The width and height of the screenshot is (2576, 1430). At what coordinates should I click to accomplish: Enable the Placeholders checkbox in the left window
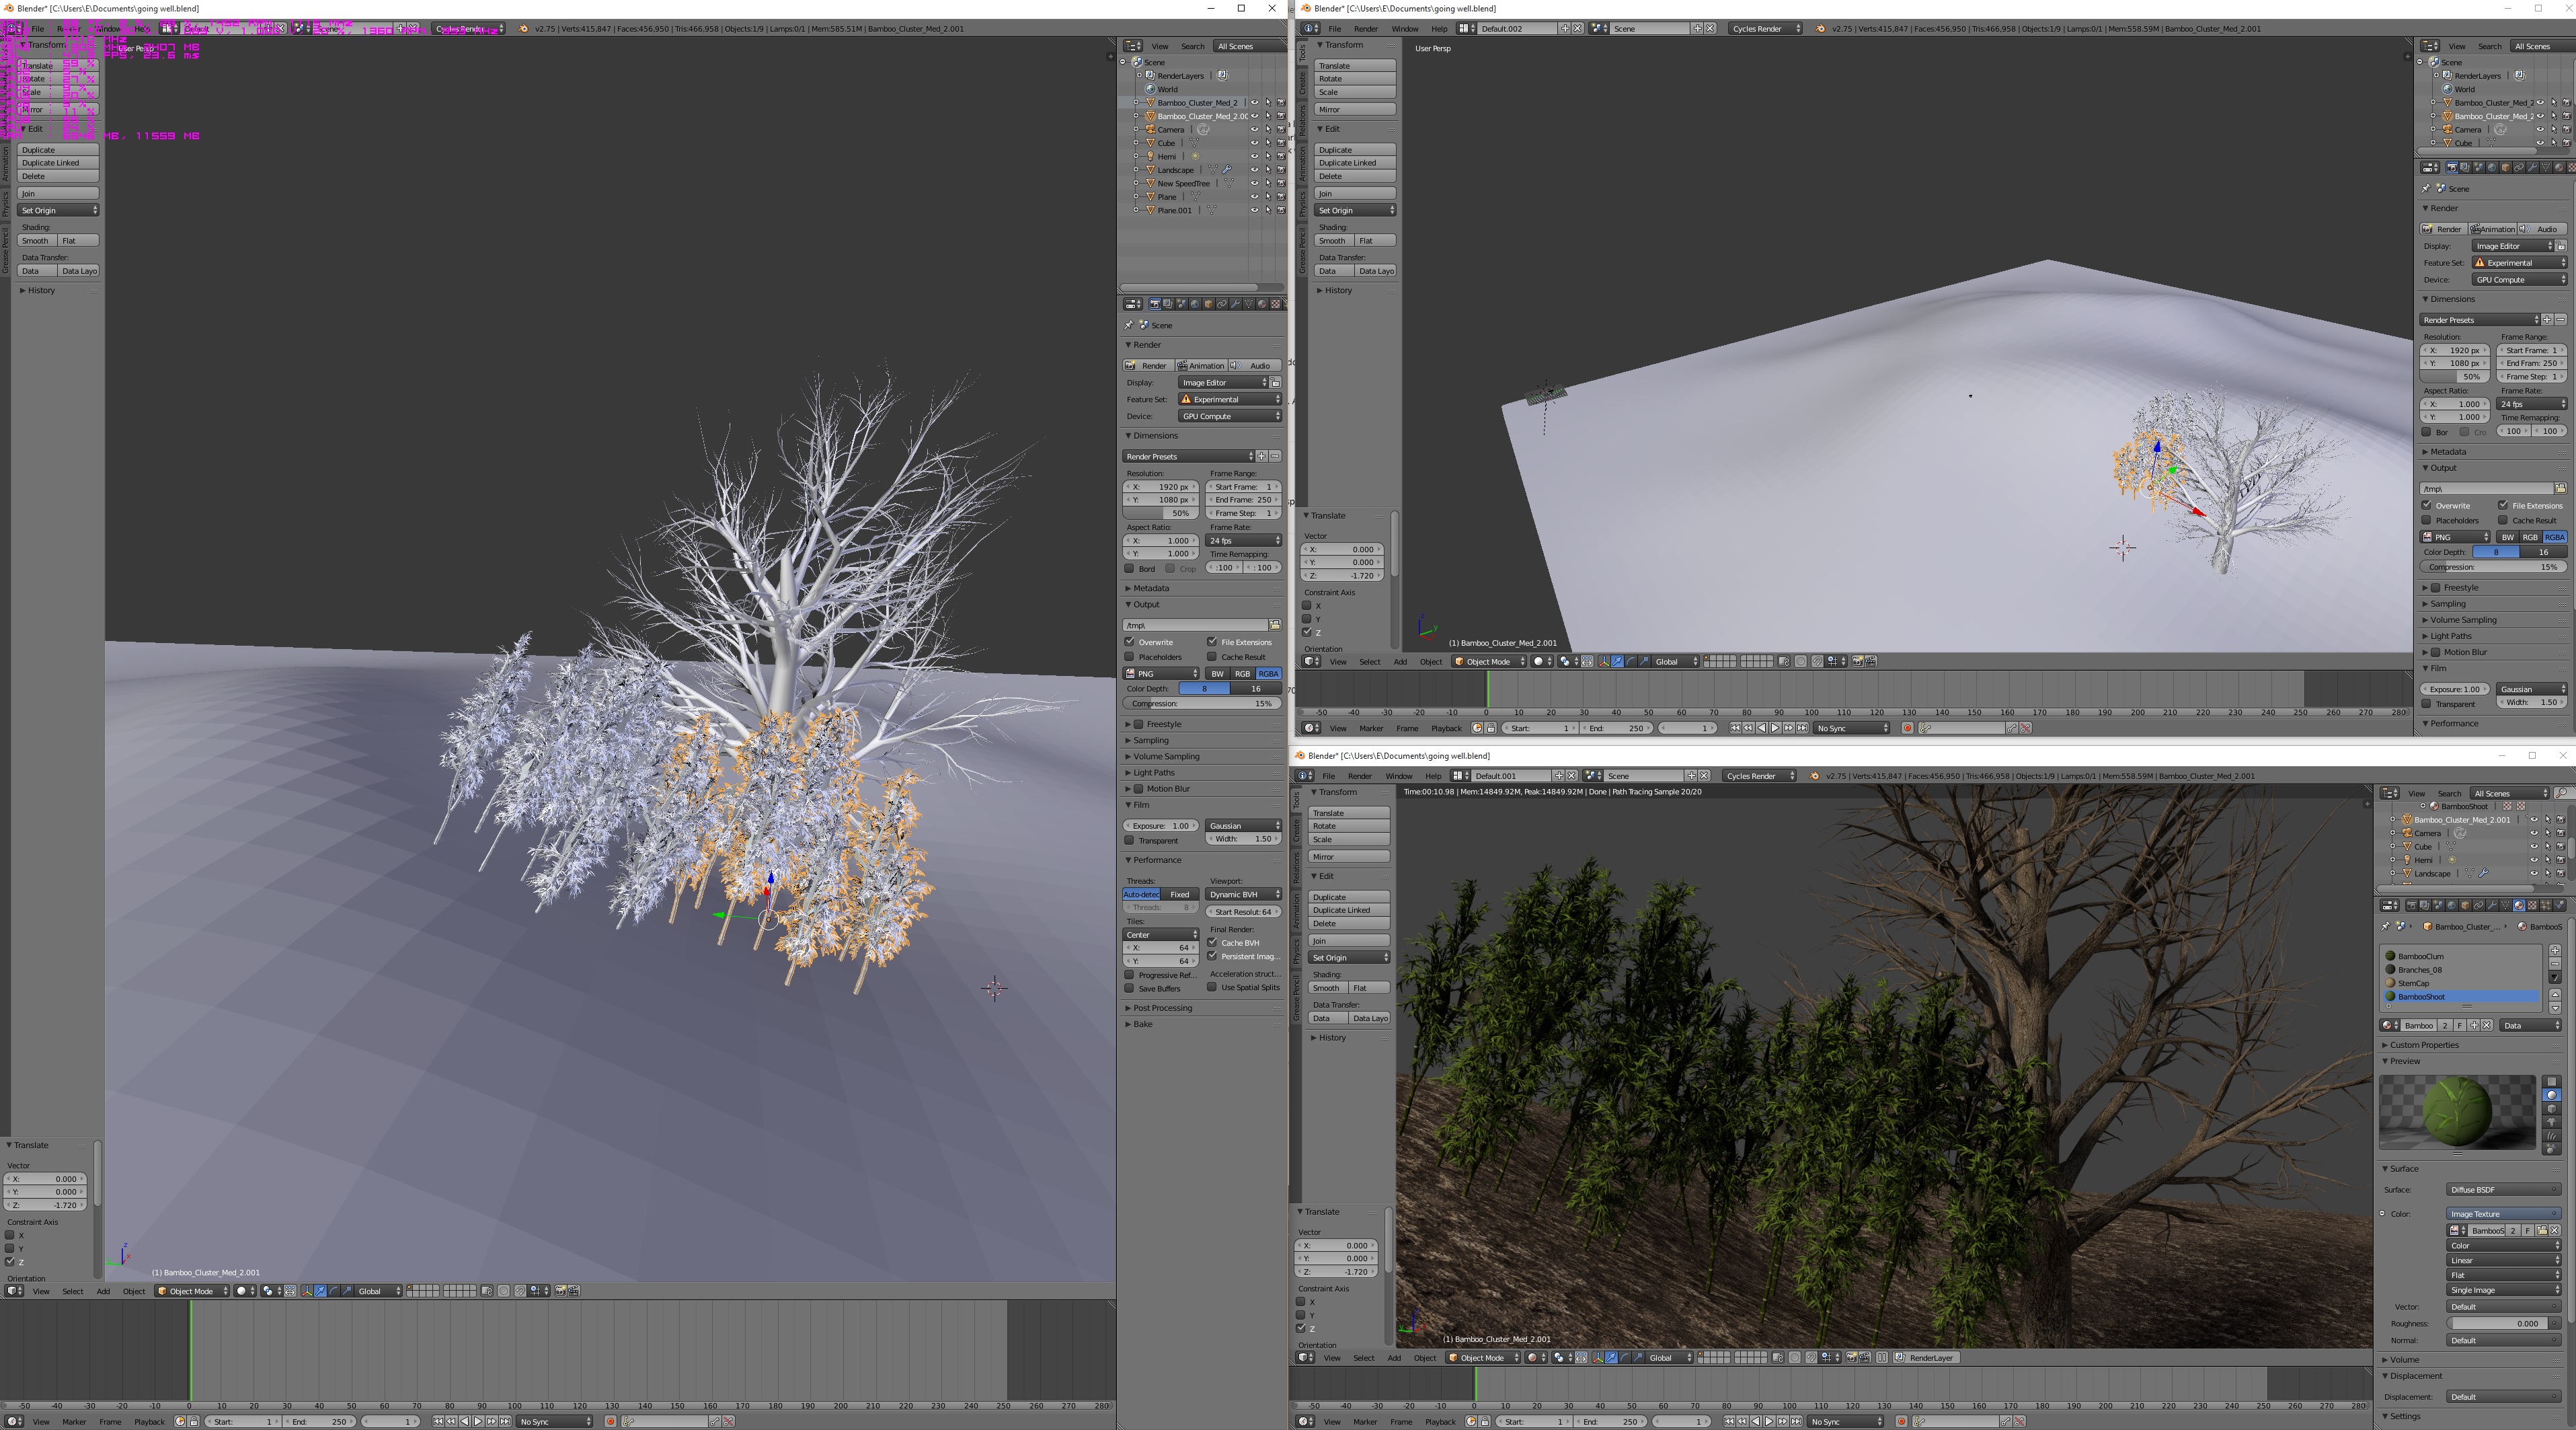1130,657
